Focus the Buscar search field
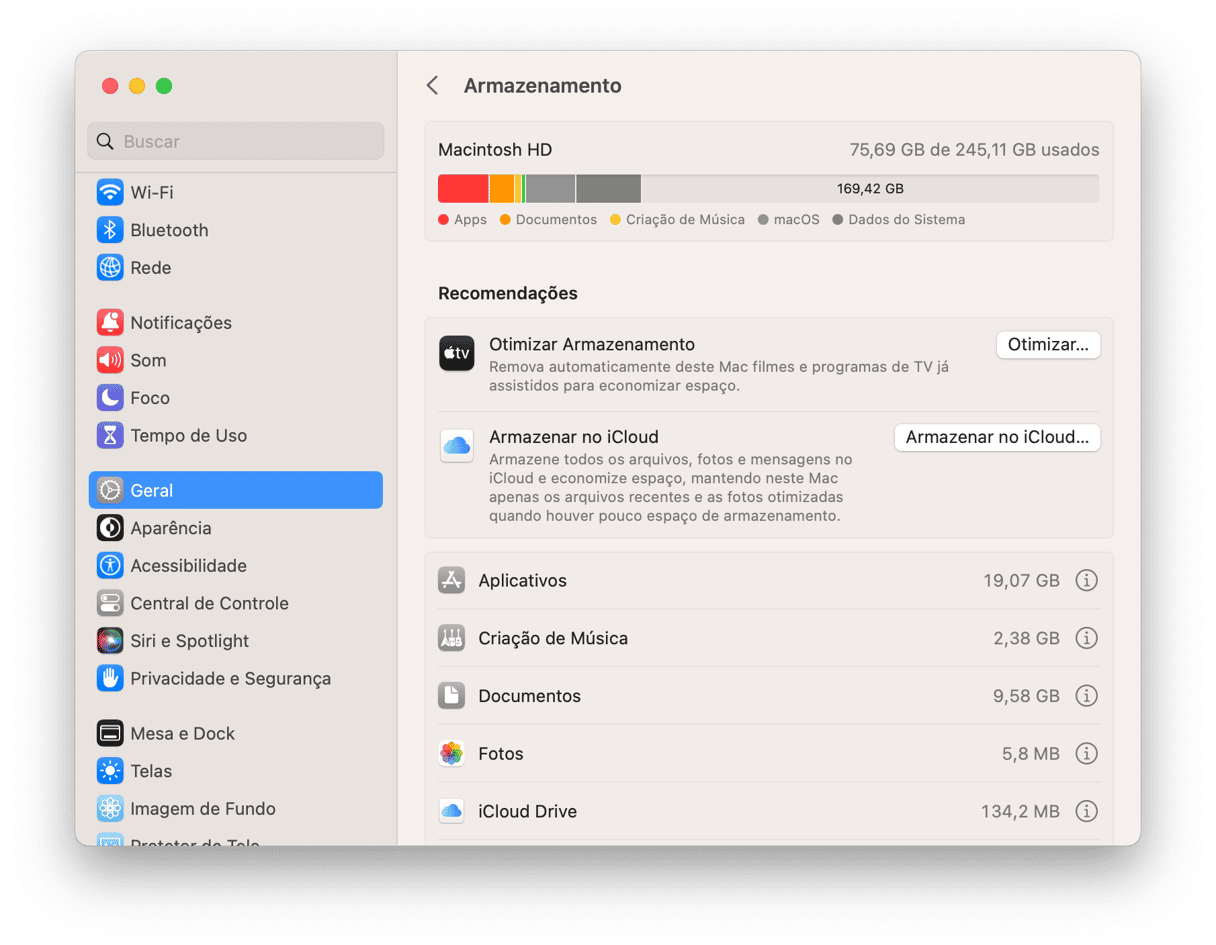 (236, 142)
